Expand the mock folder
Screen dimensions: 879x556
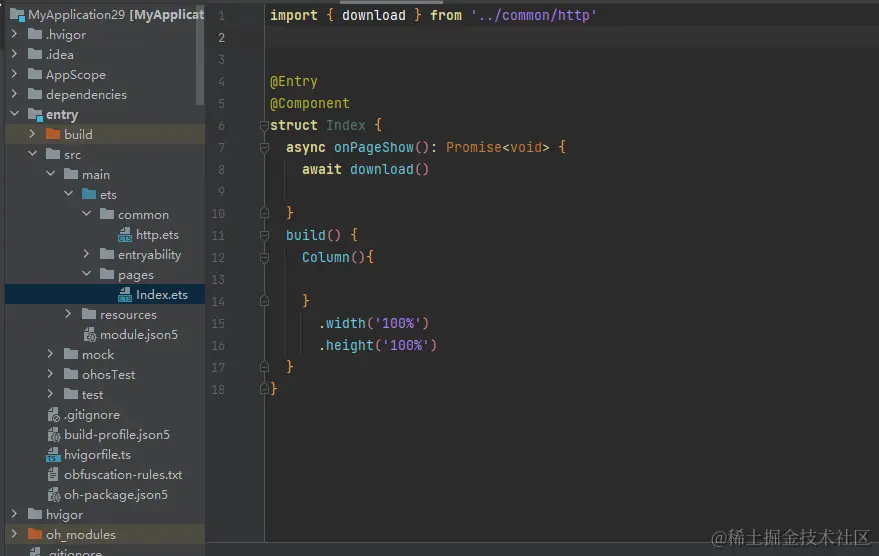coord(50,354)
